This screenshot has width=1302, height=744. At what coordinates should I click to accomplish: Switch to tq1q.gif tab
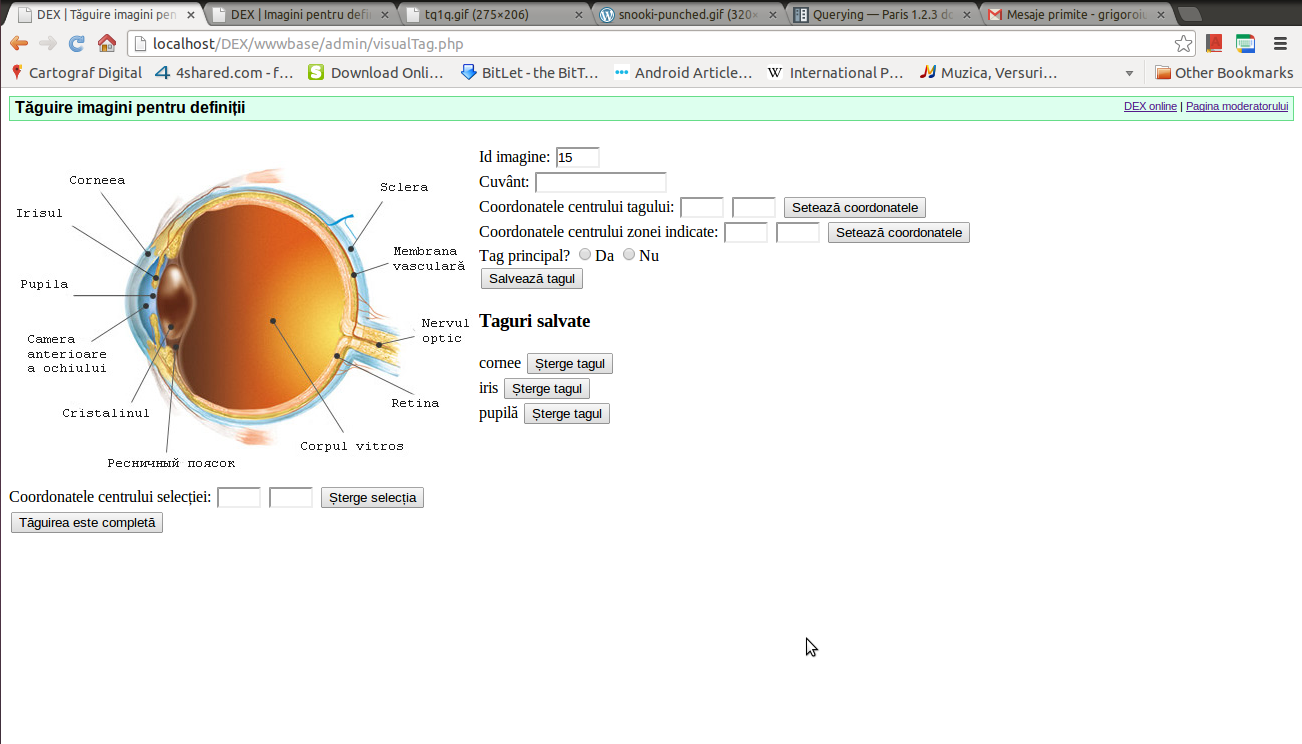click(494, 15)
